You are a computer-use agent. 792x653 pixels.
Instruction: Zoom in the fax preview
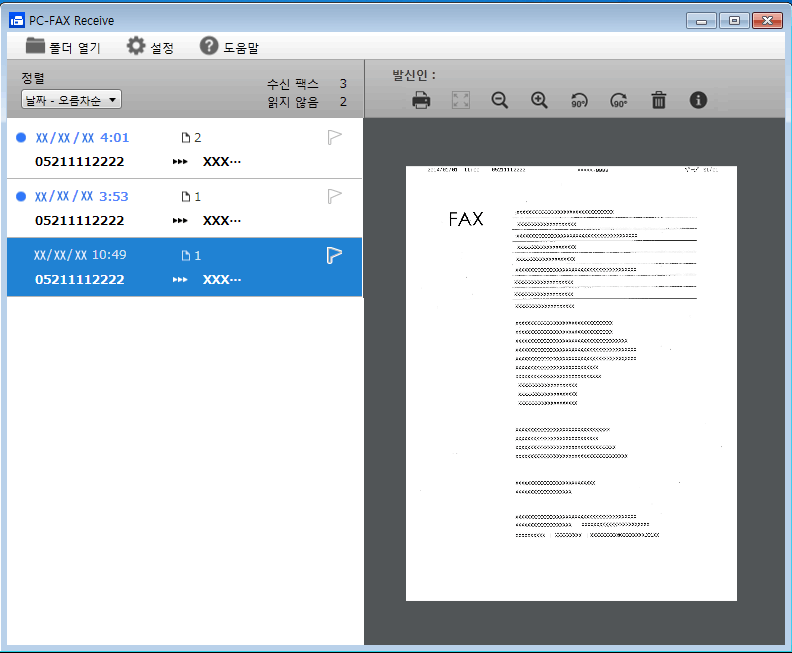(539, 100)
